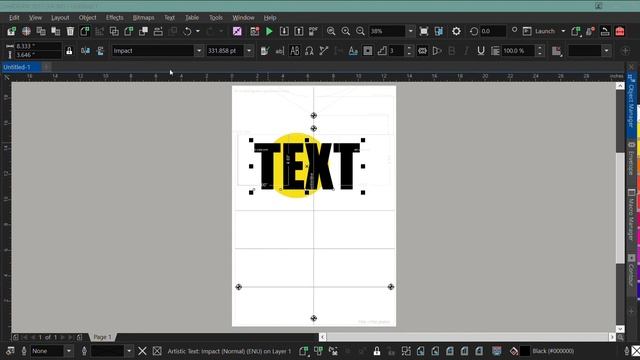Toggle the Underline U button
Screen dimensions: 640x360
[481, 51]
